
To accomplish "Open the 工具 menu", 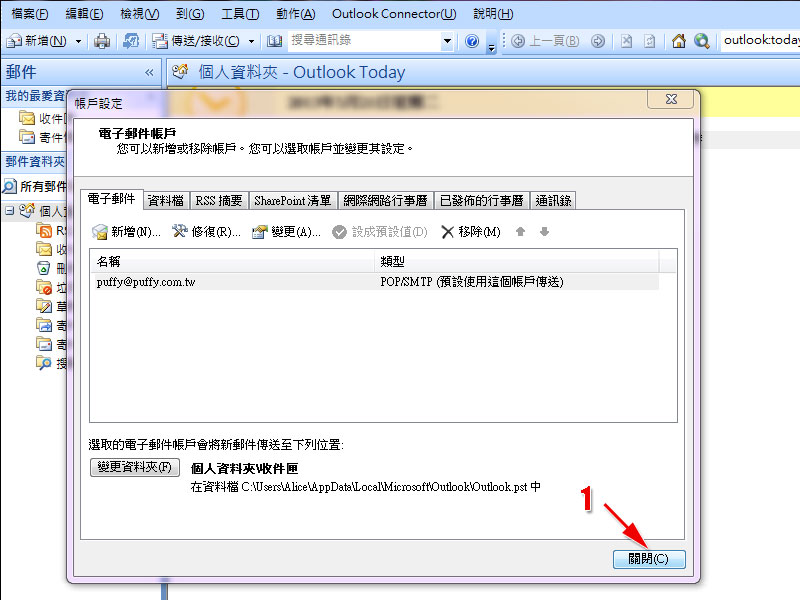I will [240, 14].
